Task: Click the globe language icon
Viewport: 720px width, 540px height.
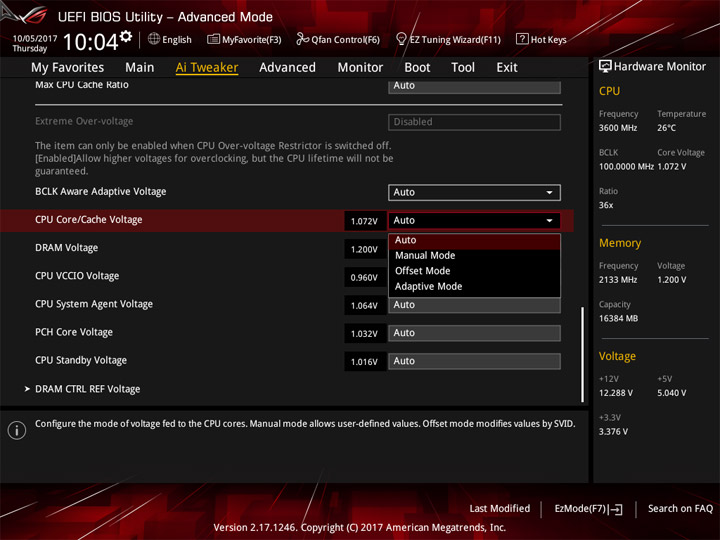Action: (154, 39)
